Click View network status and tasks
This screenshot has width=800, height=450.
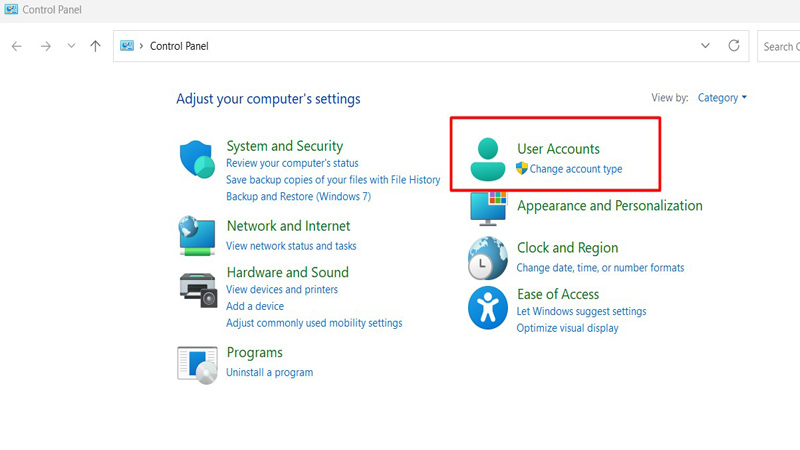pyautogui.click(x=291, y=246)
